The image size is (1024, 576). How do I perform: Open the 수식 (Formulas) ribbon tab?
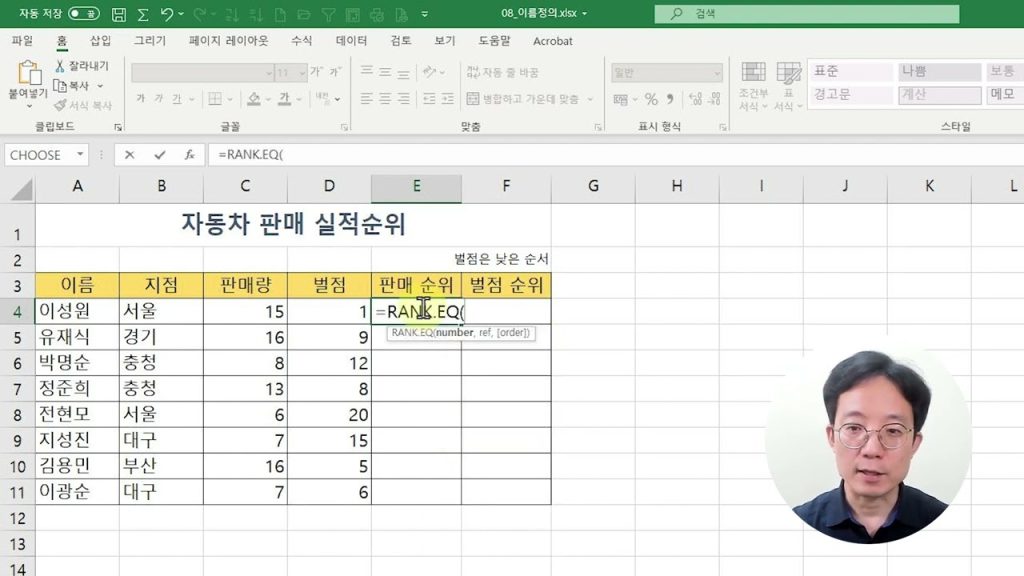click(301, 41)
